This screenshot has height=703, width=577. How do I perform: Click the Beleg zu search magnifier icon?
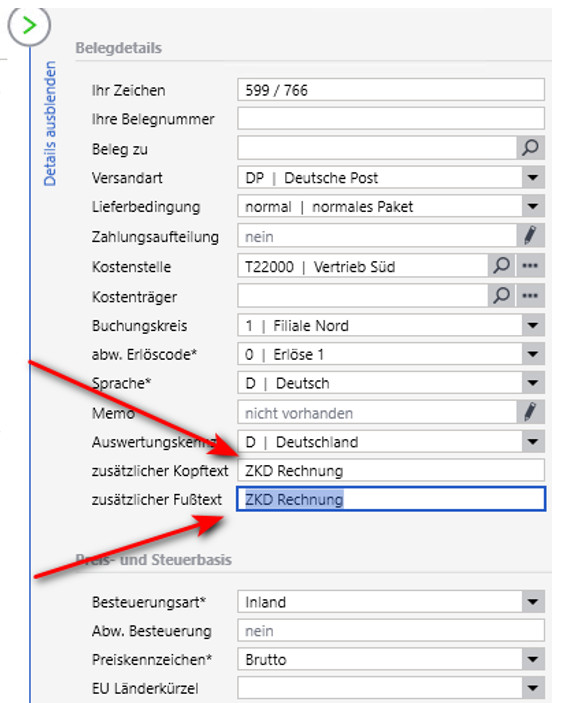coord(530,148)
